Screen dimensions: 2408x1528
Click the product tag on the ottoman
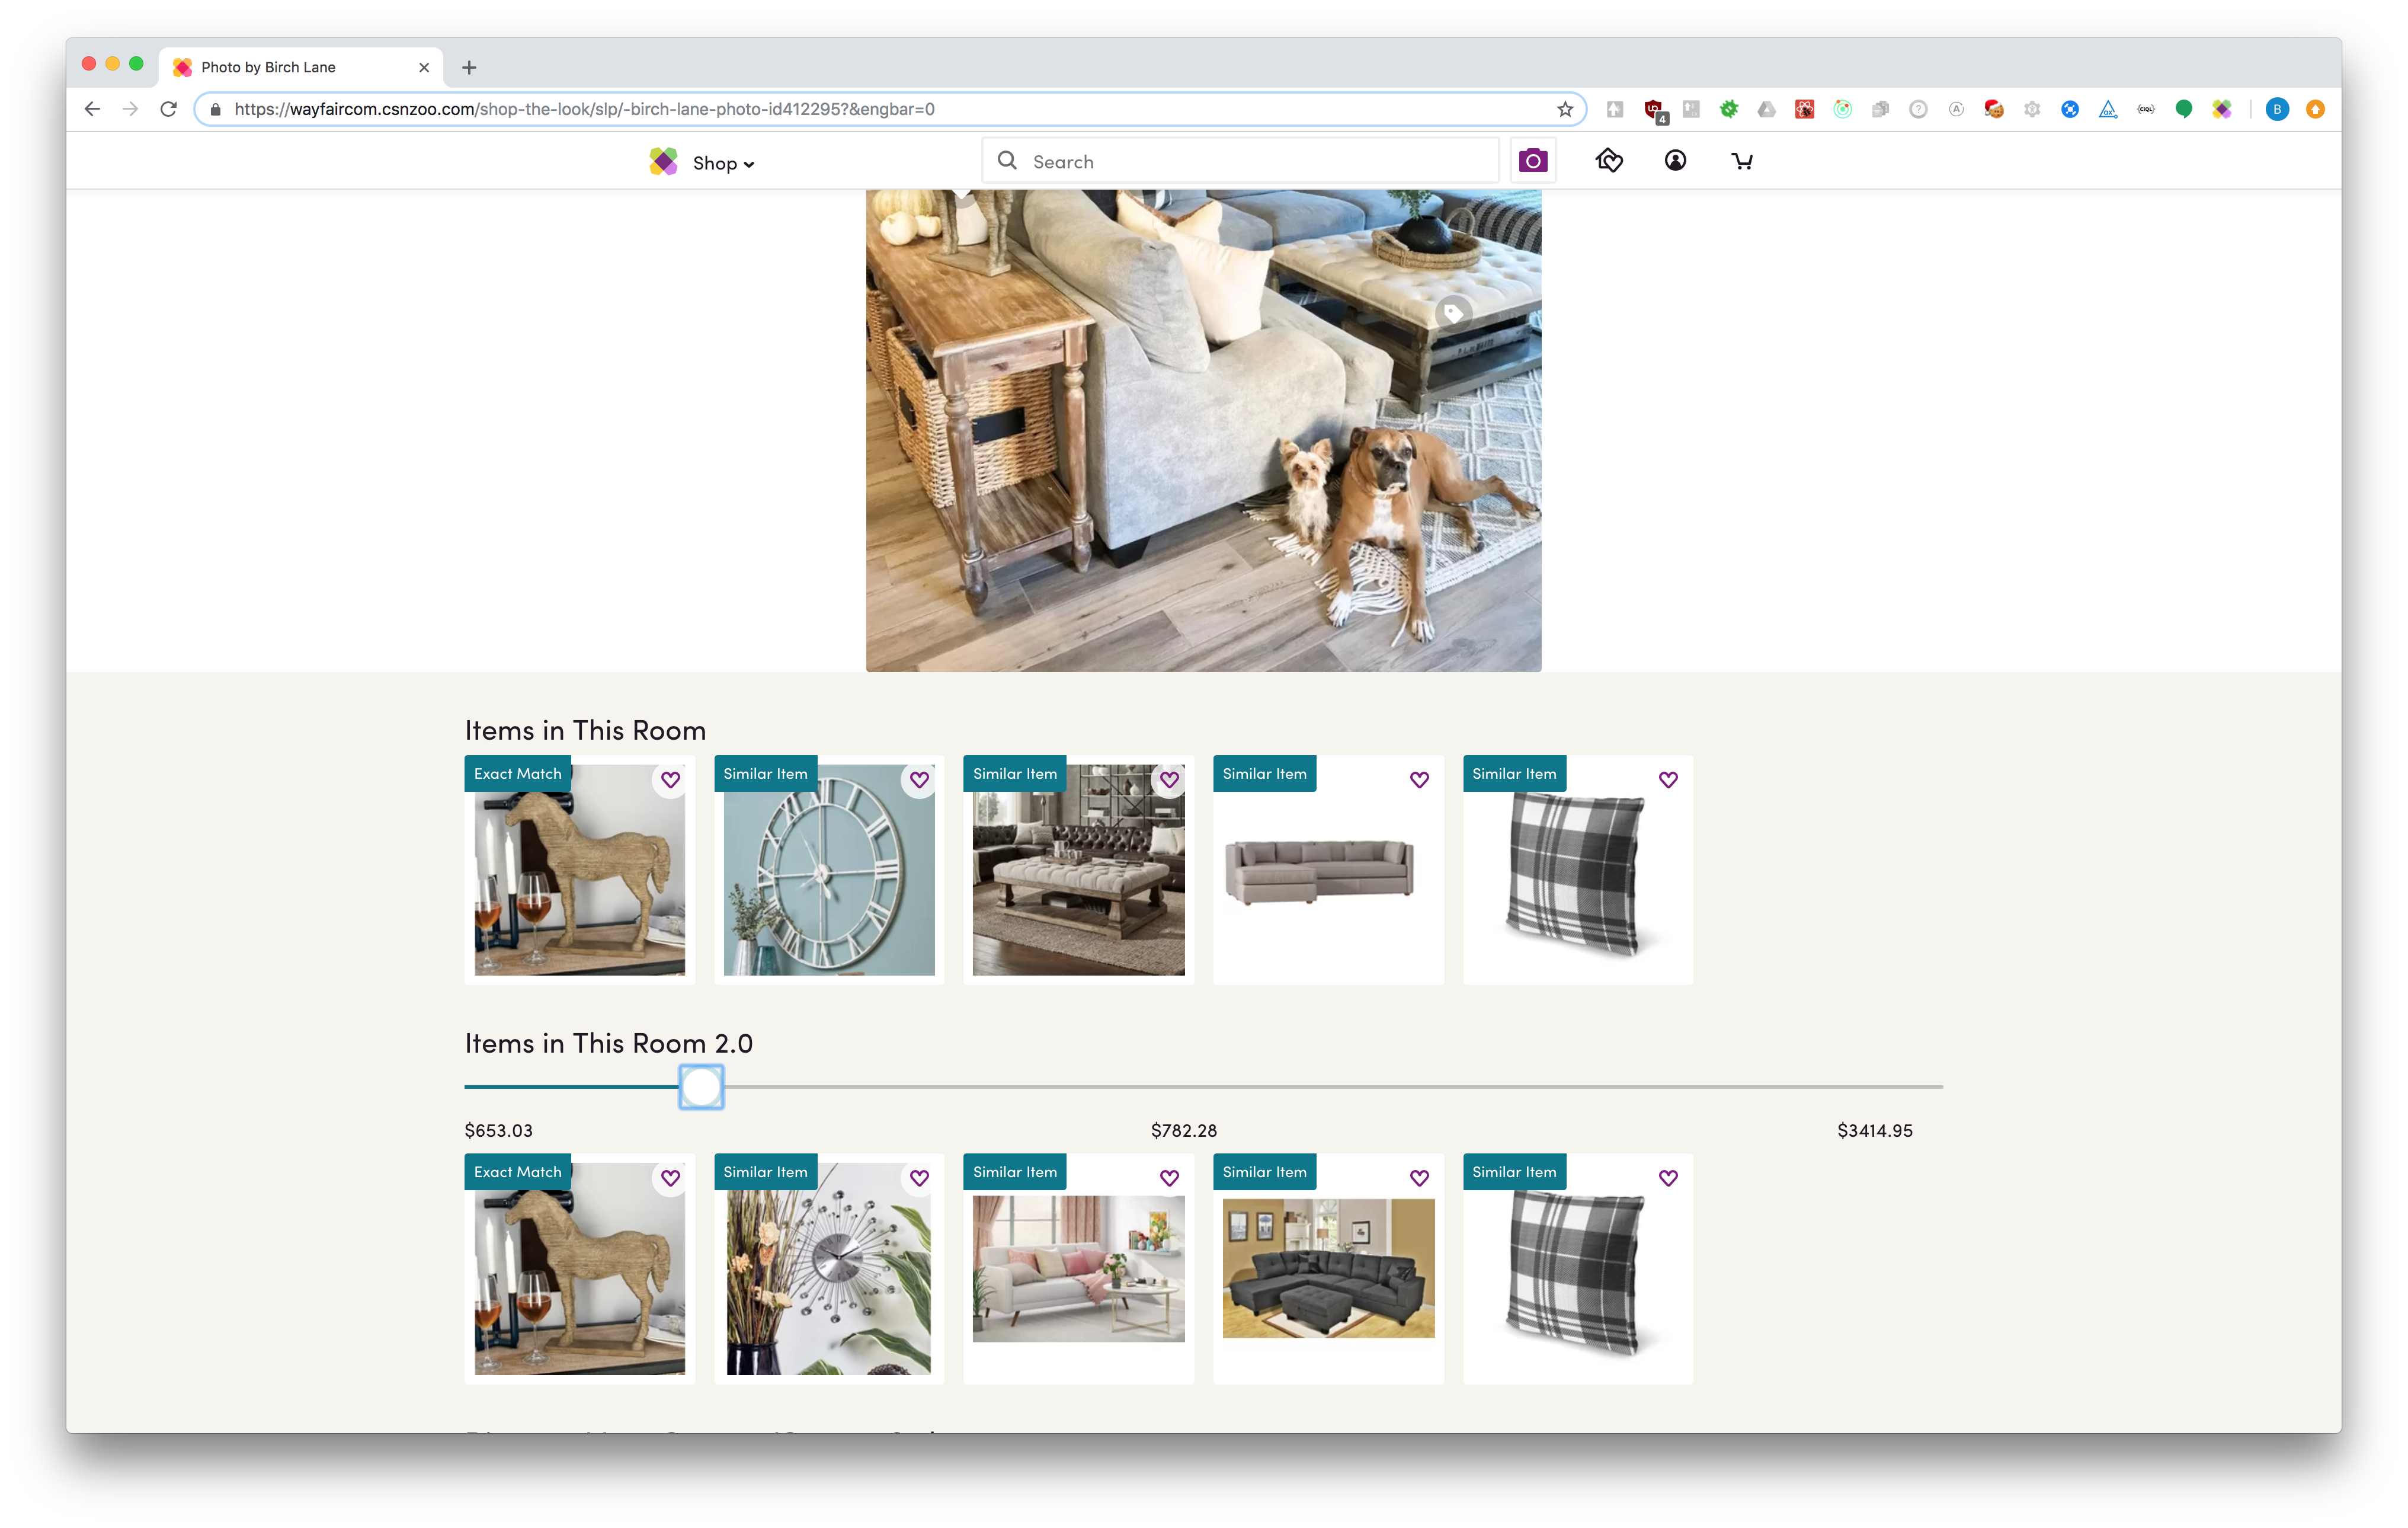tap(1453, 313)
